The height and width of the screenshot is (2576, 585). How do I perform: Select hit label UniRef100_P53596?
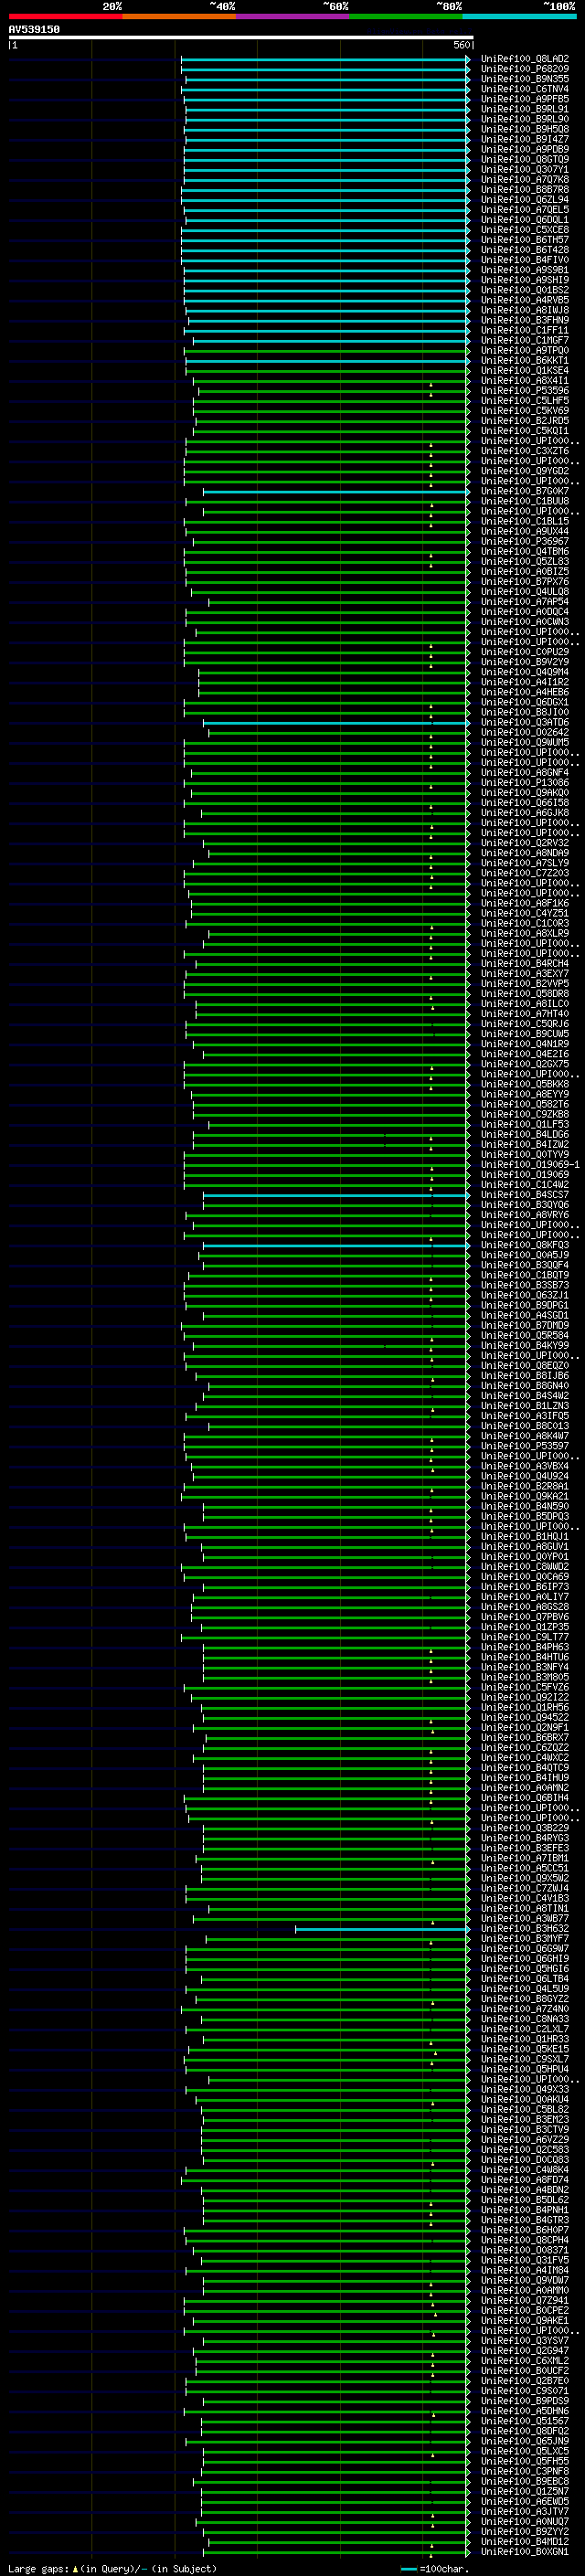tap(524, 391)
